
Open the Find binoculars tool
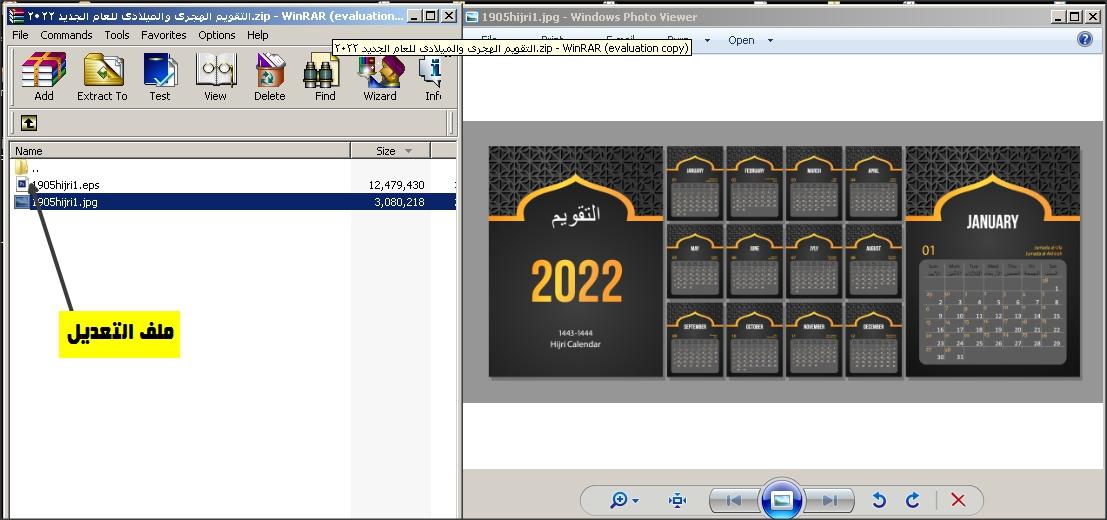(325, 78)
